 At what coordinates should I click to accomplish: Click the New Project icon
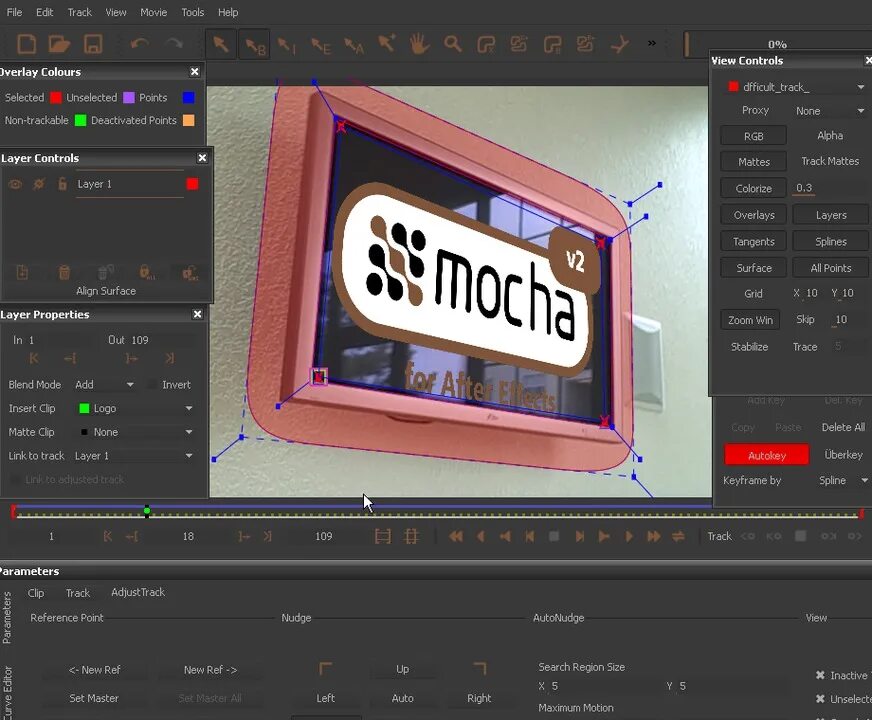[x=26, y=44]
